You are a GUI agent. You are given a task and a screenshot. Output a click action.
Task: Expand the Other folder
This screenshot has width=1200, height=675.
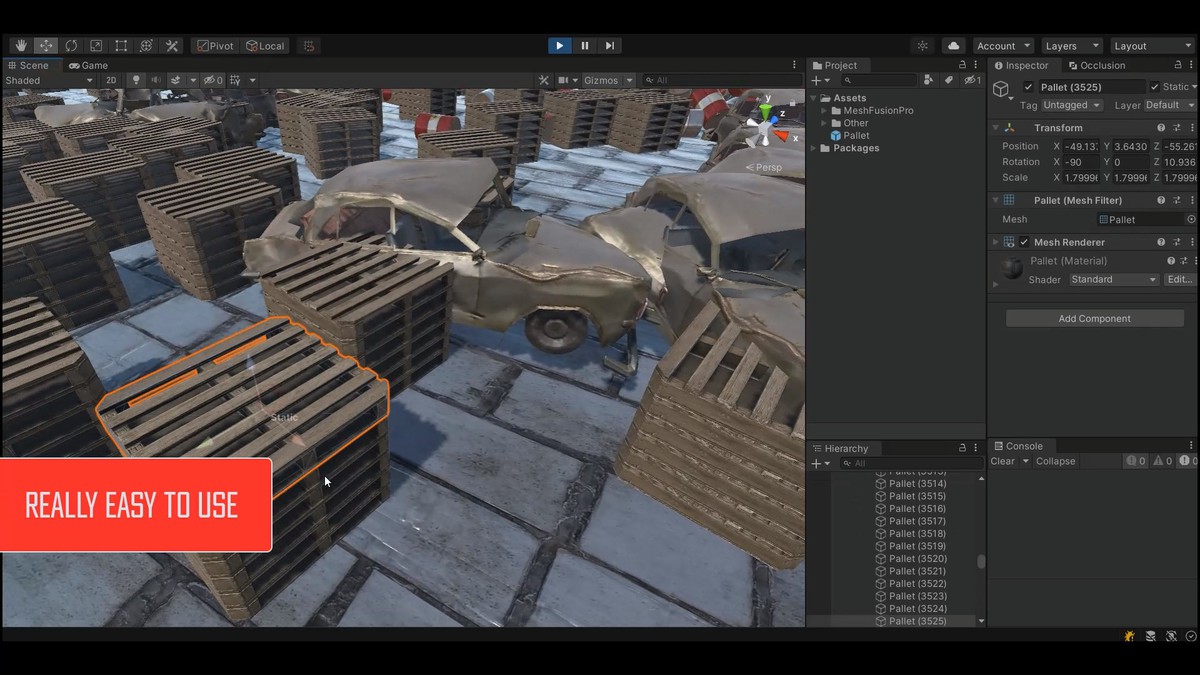pos(824,123)
